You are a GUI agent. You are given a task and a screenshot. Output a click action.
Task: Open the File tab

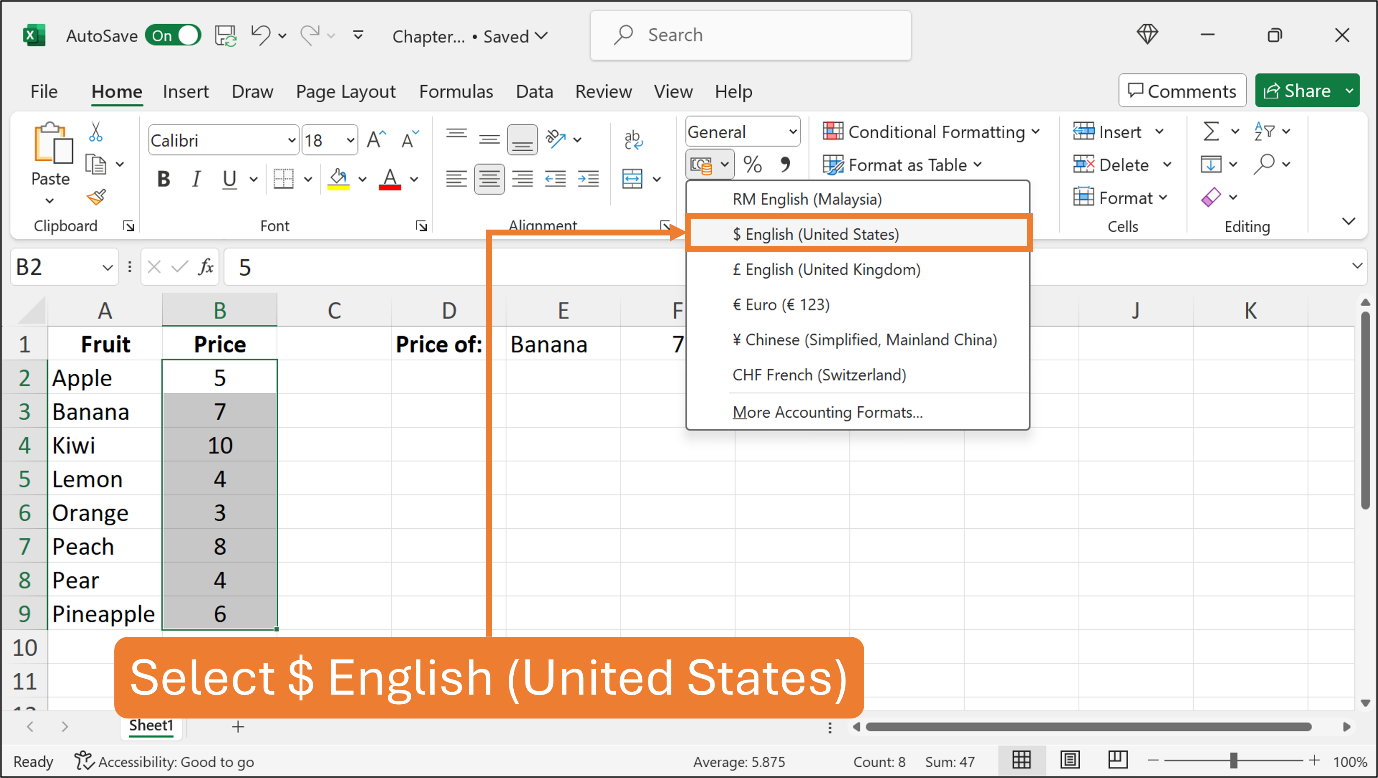coord(44,91)
